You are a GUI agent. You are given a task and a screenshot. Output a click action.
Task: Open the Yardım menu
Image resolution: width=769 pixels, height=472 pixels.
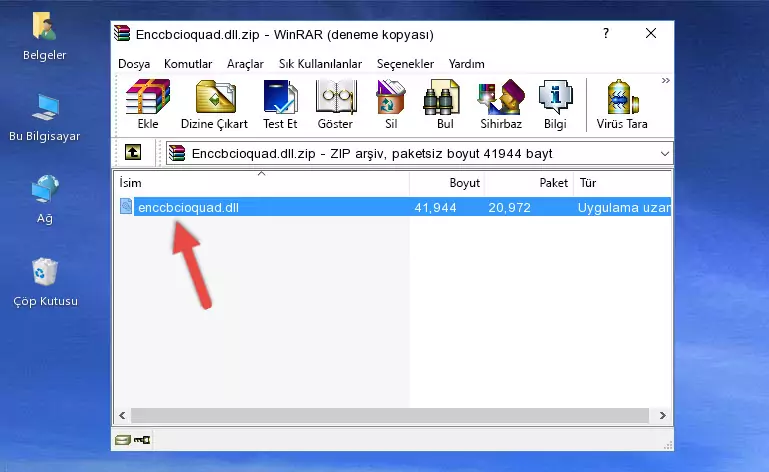point(466,64)
